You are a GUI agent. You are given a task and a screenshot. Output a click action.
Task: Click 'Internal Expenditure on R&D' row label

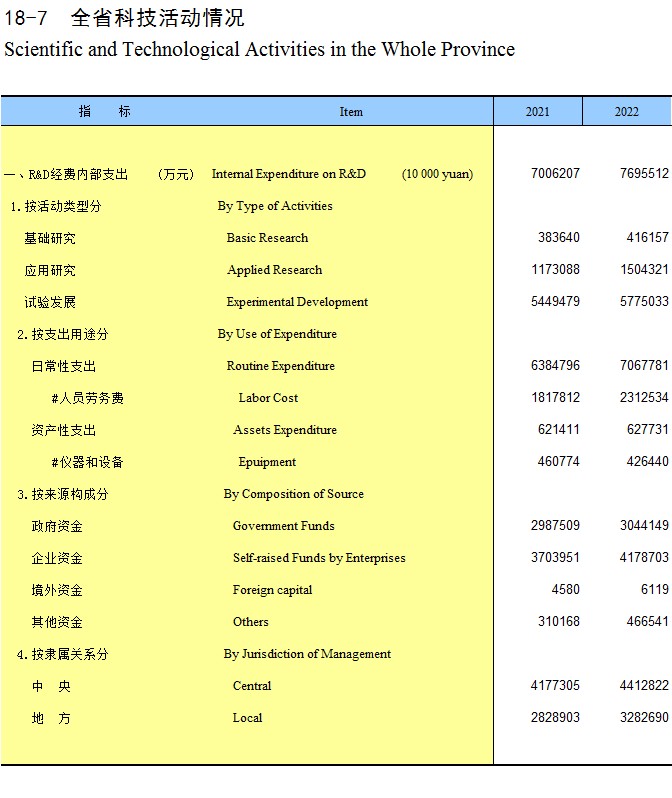pyautogui.click(x=289, y=174)
